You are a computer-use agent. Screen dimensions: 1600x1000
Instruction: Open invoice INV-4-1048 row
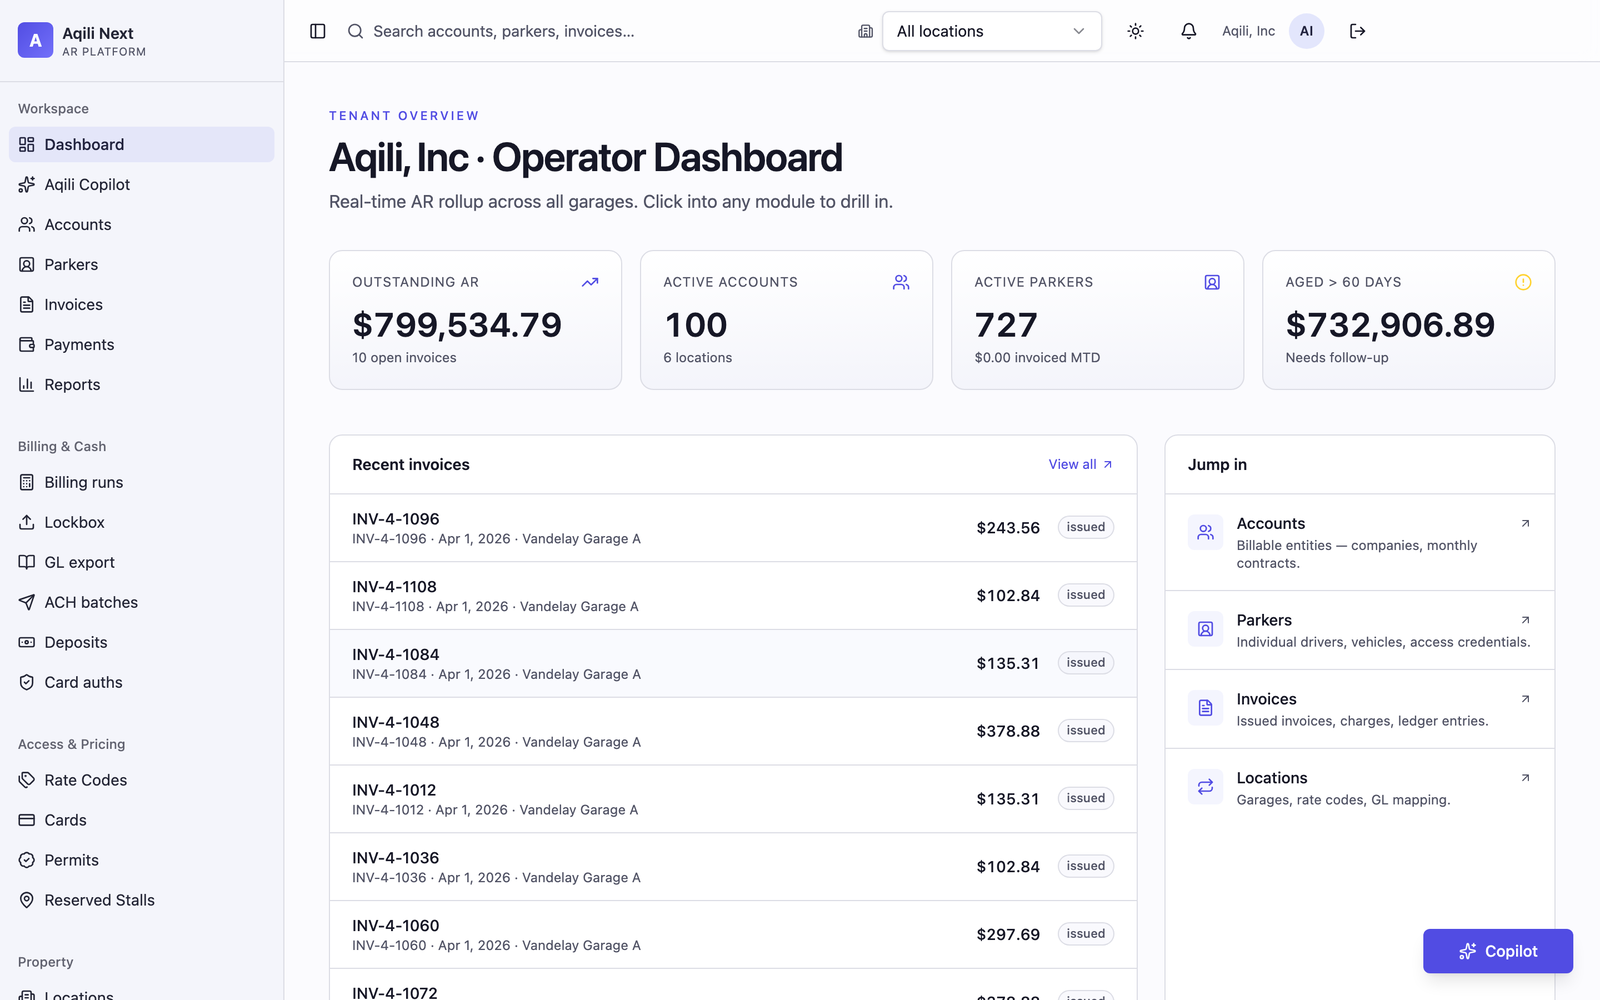coord(733,732)
